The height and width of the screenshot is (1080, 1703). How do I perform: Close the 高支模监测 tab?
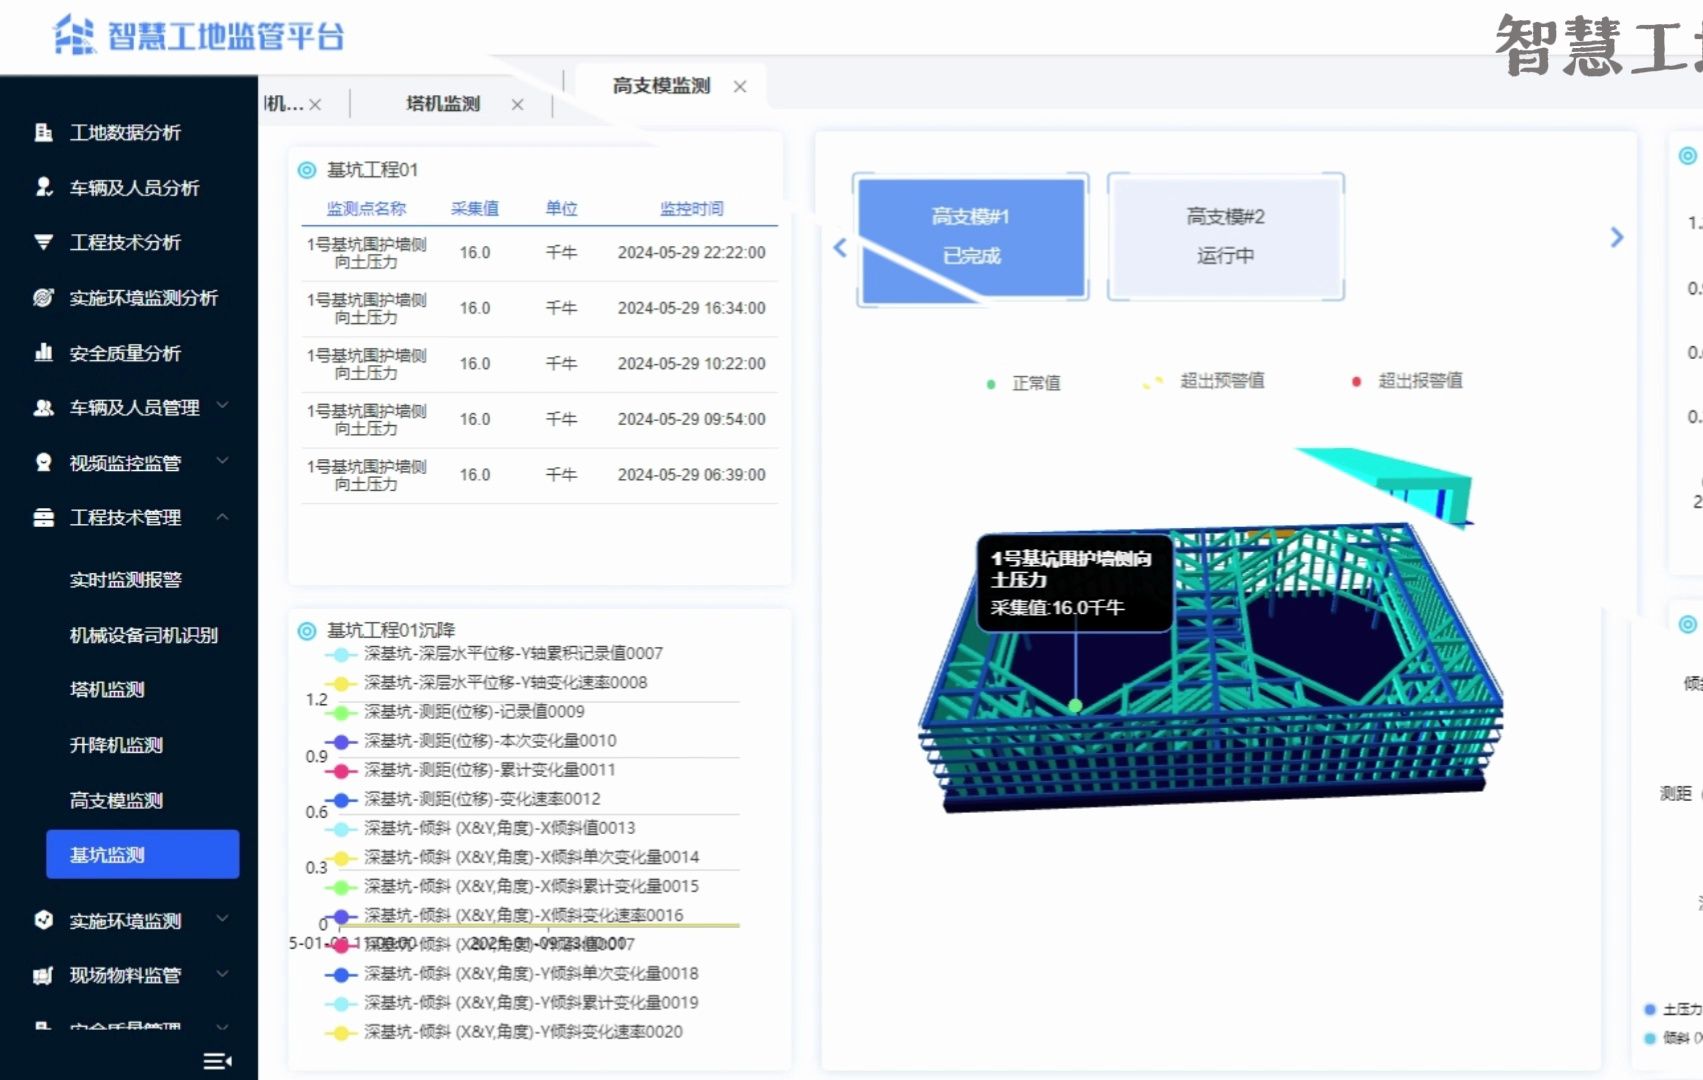[740, 87]
